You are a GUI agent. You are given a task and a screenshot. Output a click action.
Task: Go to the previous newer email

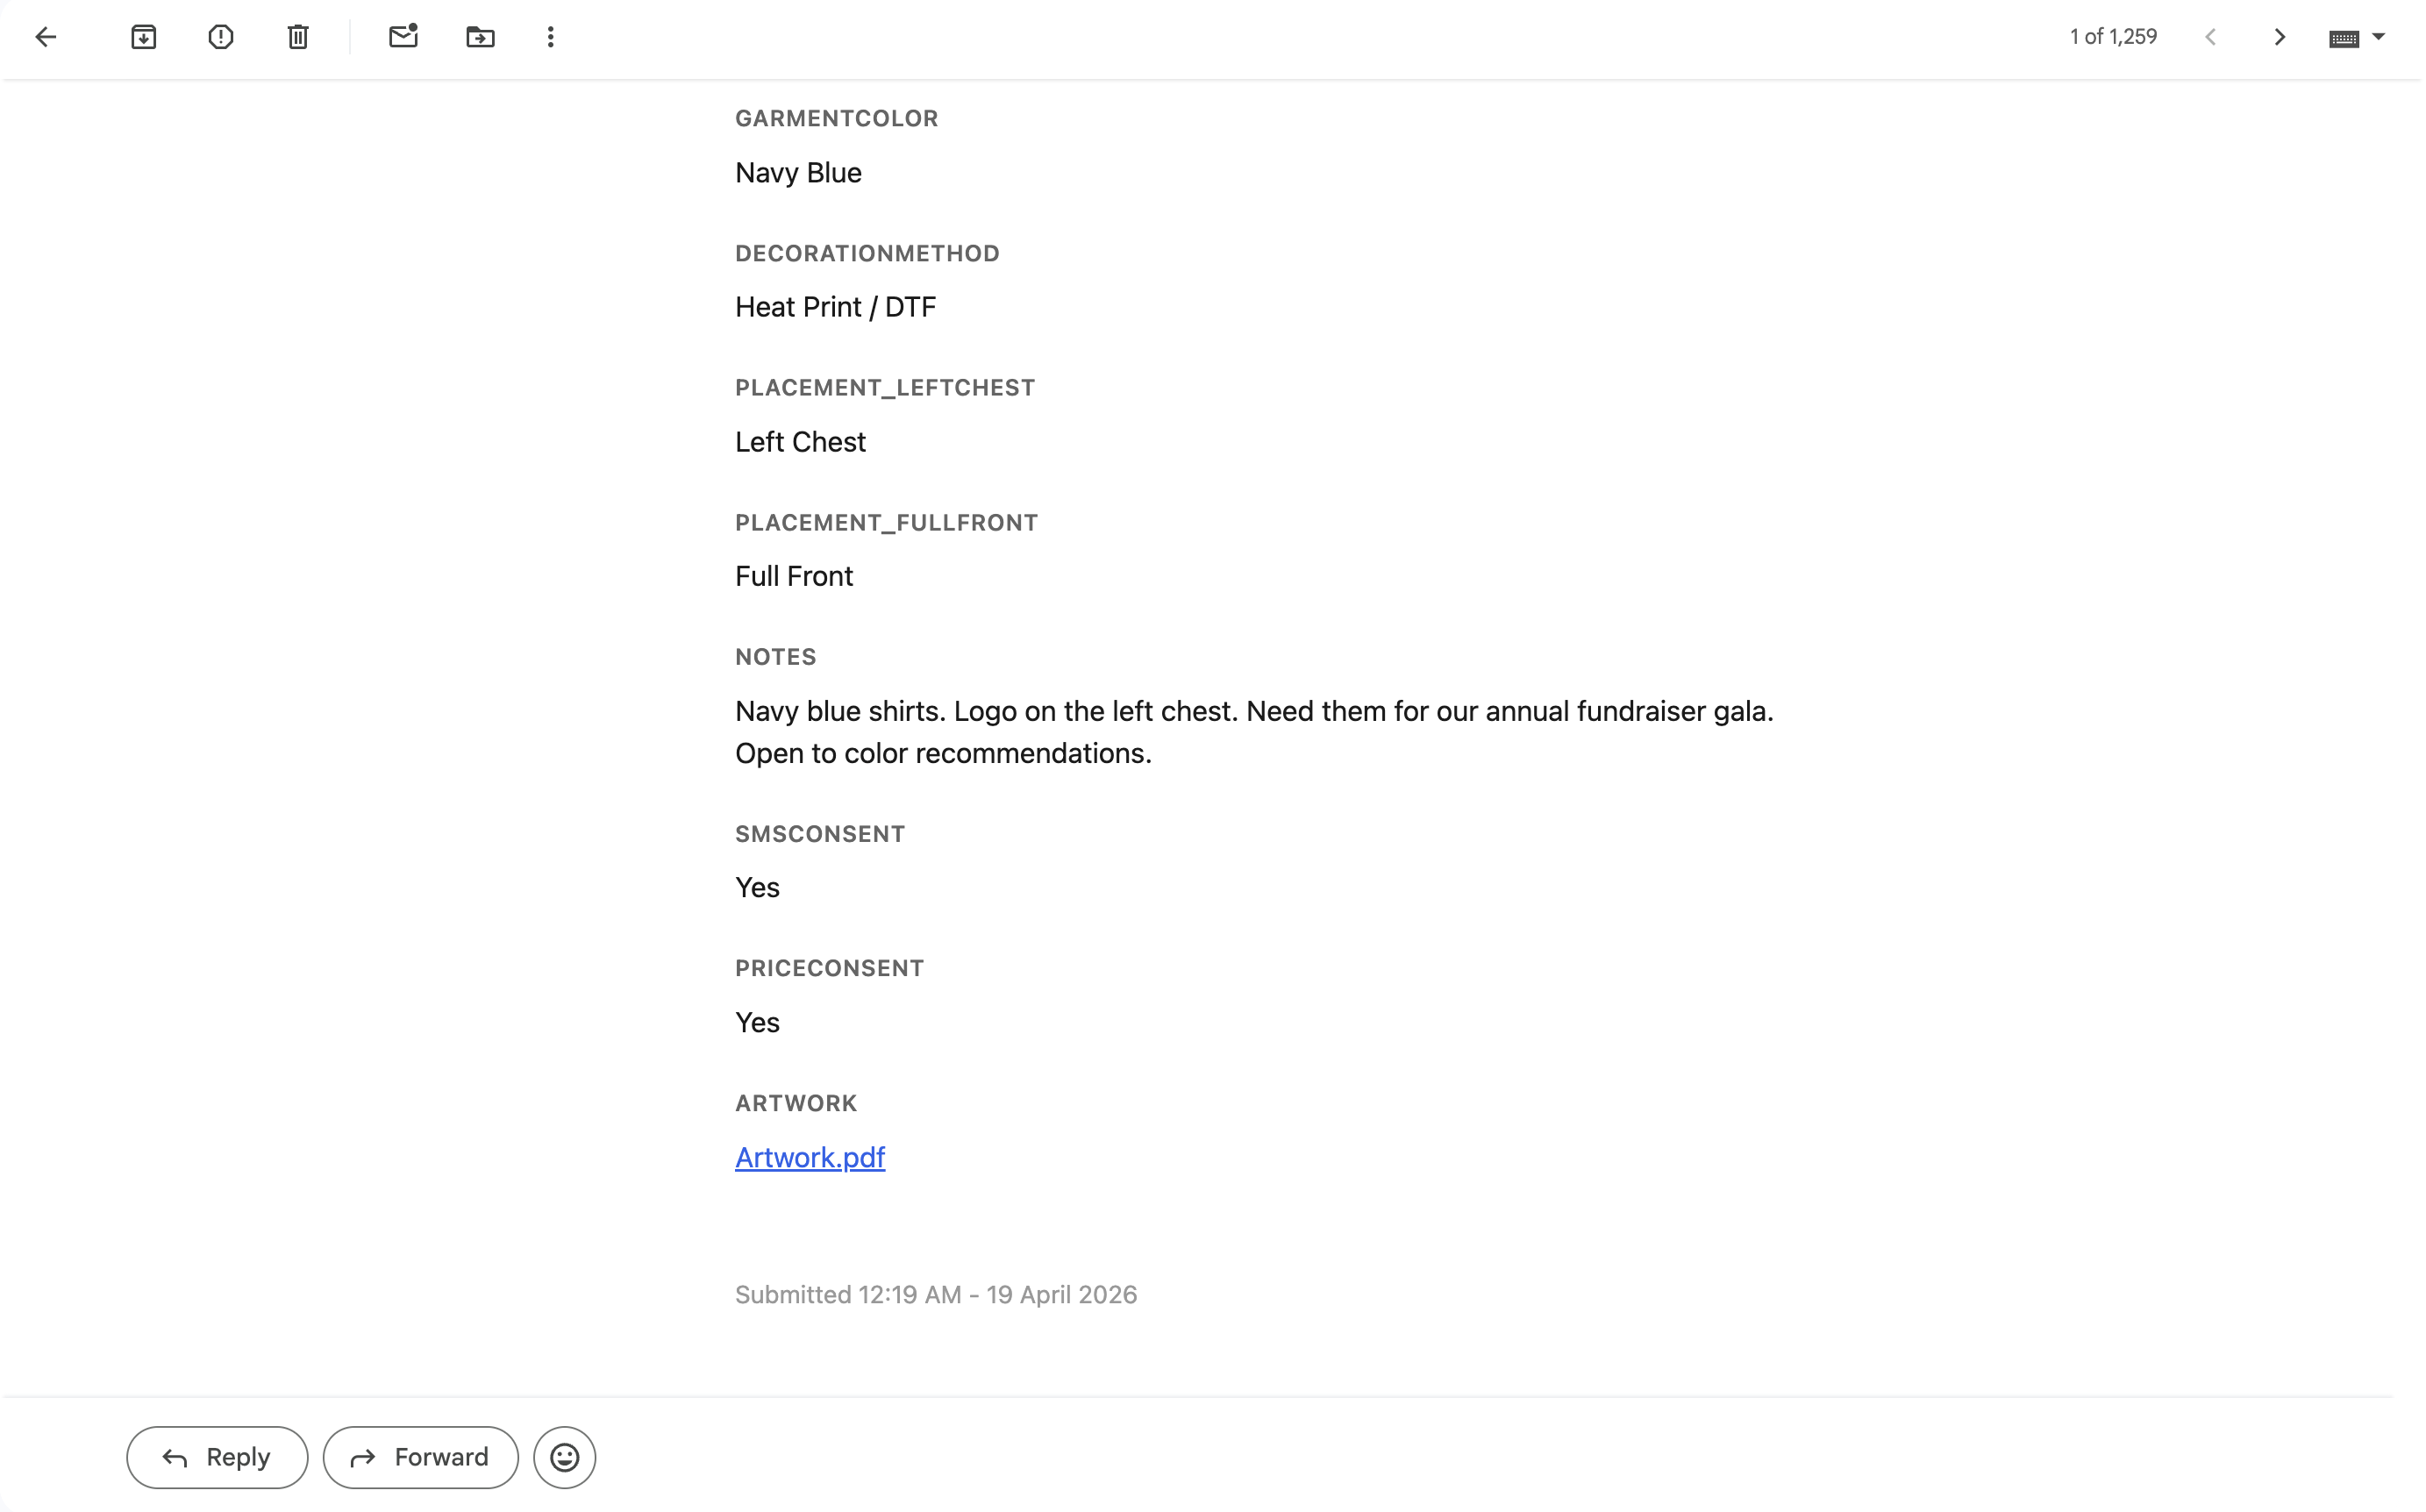click(x=2210, y=37)
